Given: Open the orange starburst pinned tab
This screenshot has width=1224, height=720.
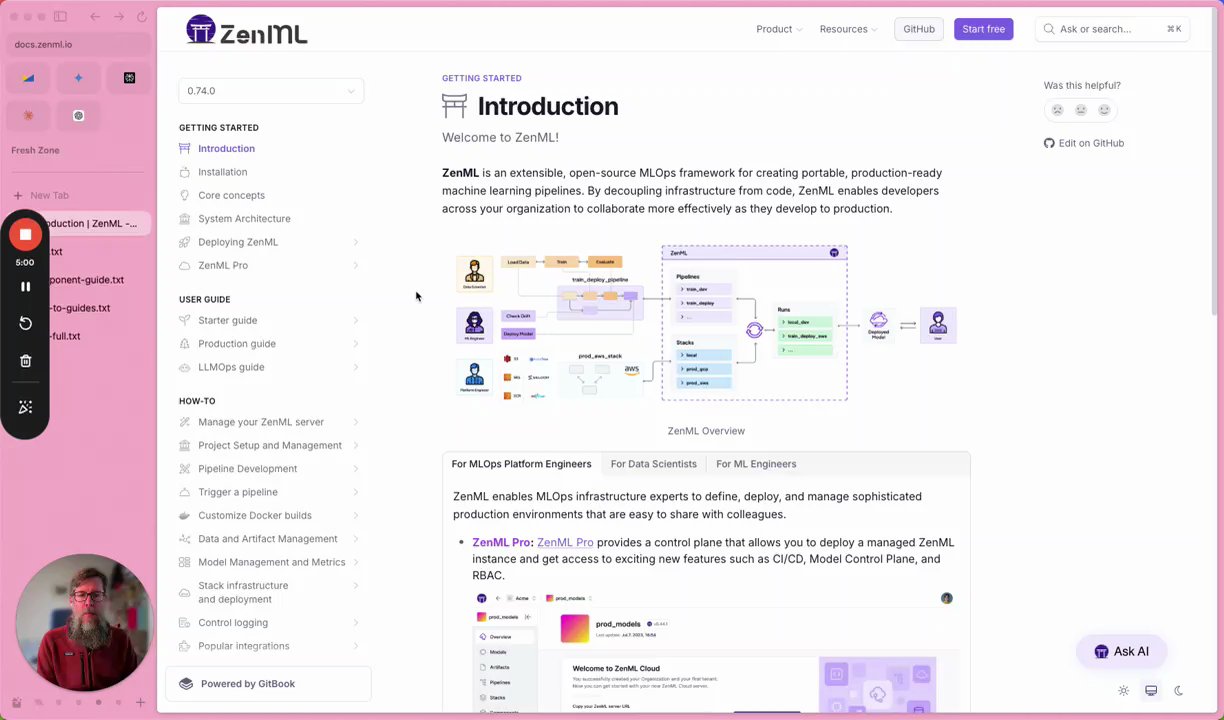Looking at the screenshot, I should tap(28, 115).
